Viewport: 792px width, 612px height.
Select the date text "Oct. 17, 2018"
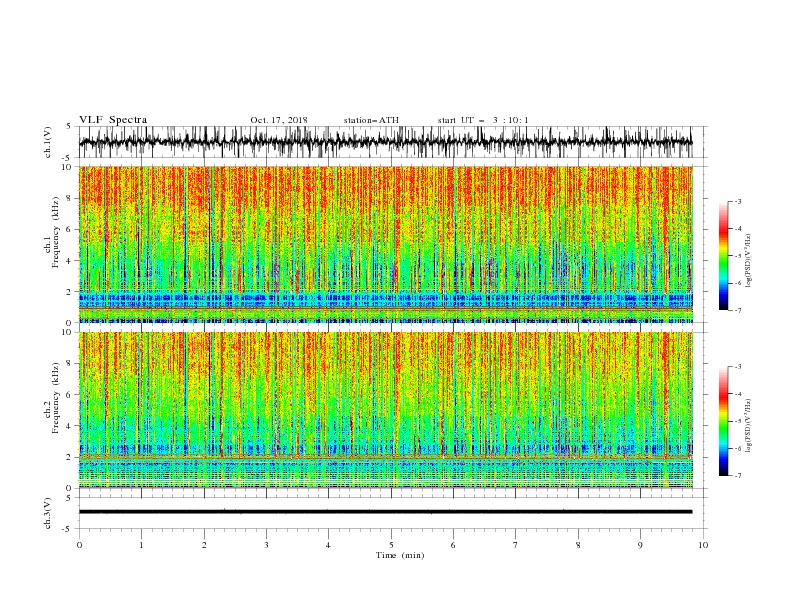[279, 120]
